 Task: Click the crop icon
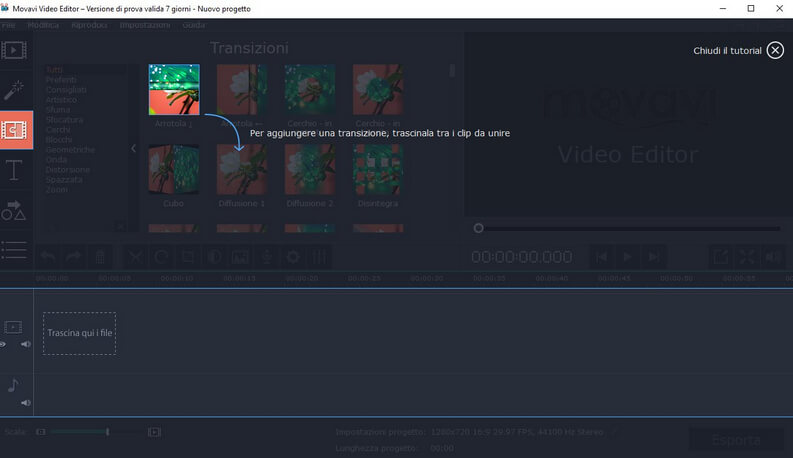(x=188, y=257)
